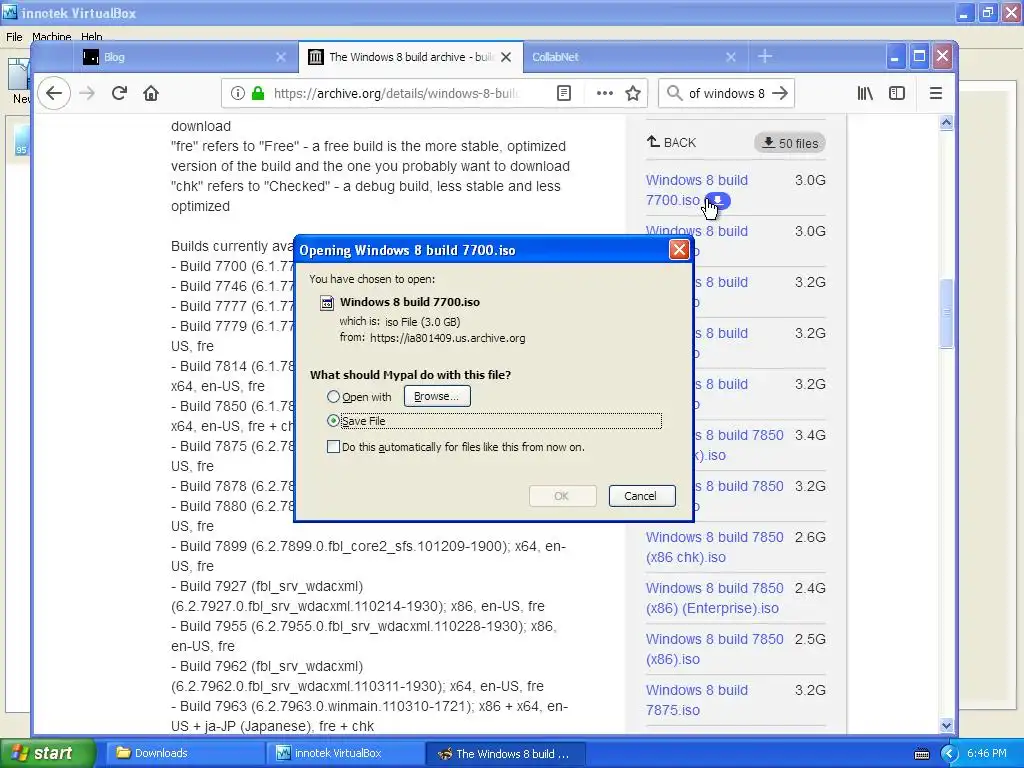
Task: Close the Opening Windows 8 build dialog
Action: (x=679, y=249)
